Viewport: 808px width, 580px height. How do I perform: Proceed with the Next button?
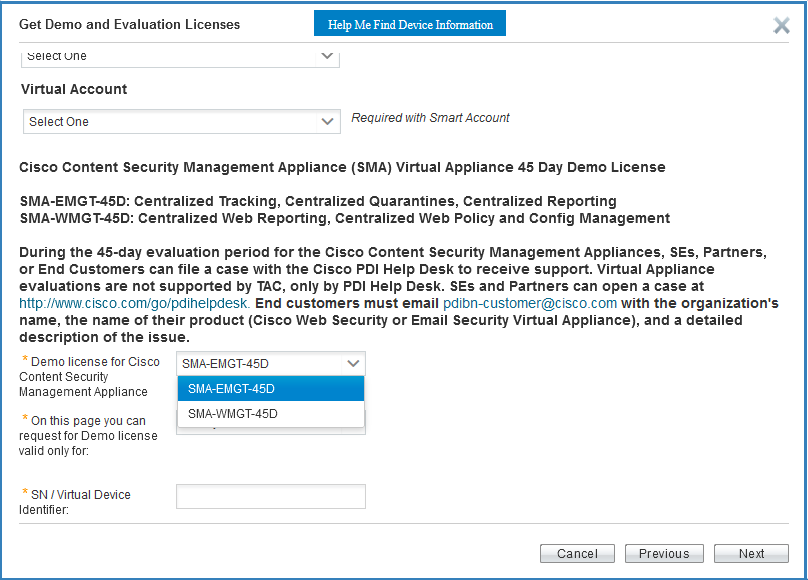(751, 554)
